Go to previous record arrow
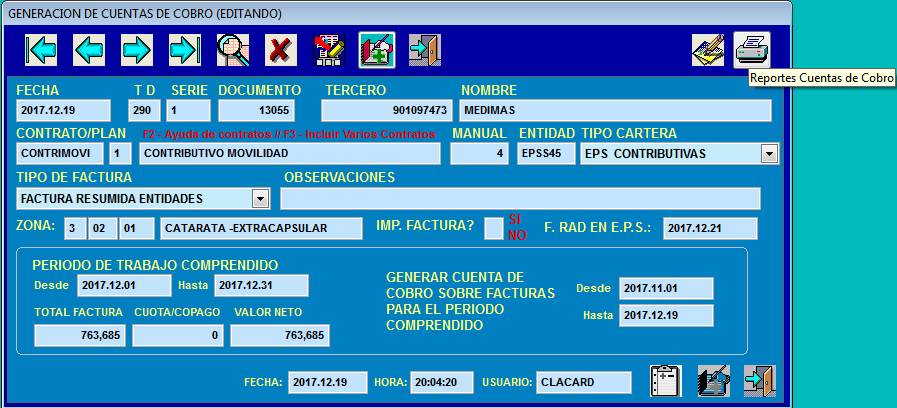The width and height of the screenshot is (897, 408). 89,50
